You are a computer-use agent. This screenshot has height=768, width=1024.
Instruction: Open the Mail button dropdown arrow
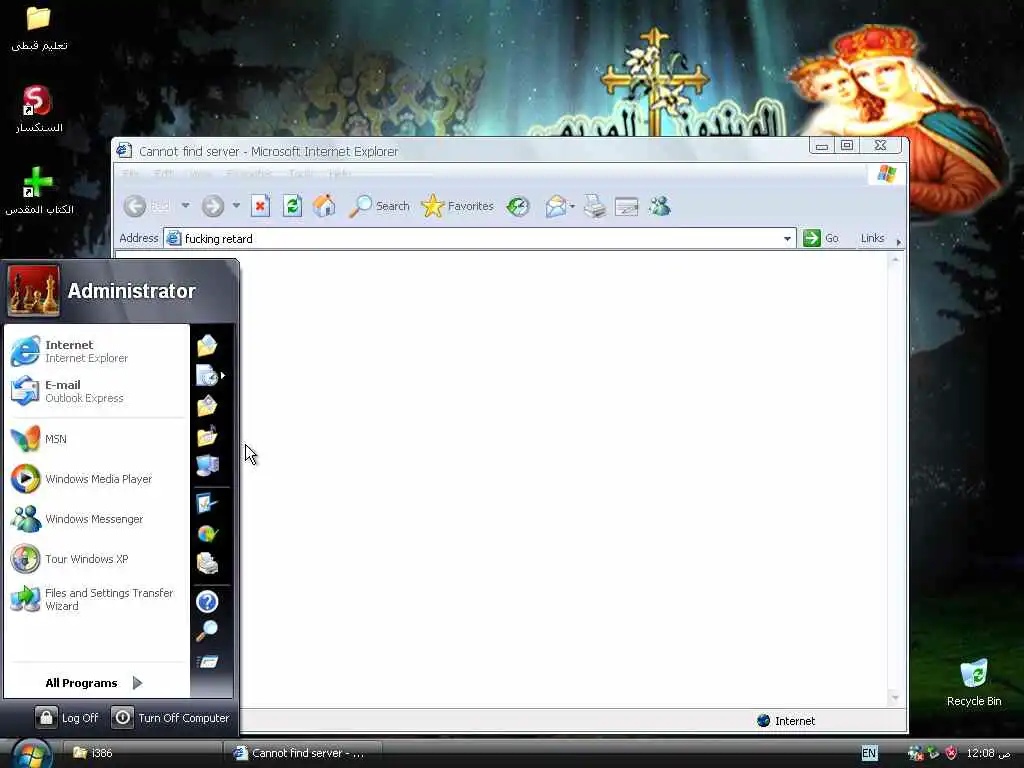pos(572,206)
